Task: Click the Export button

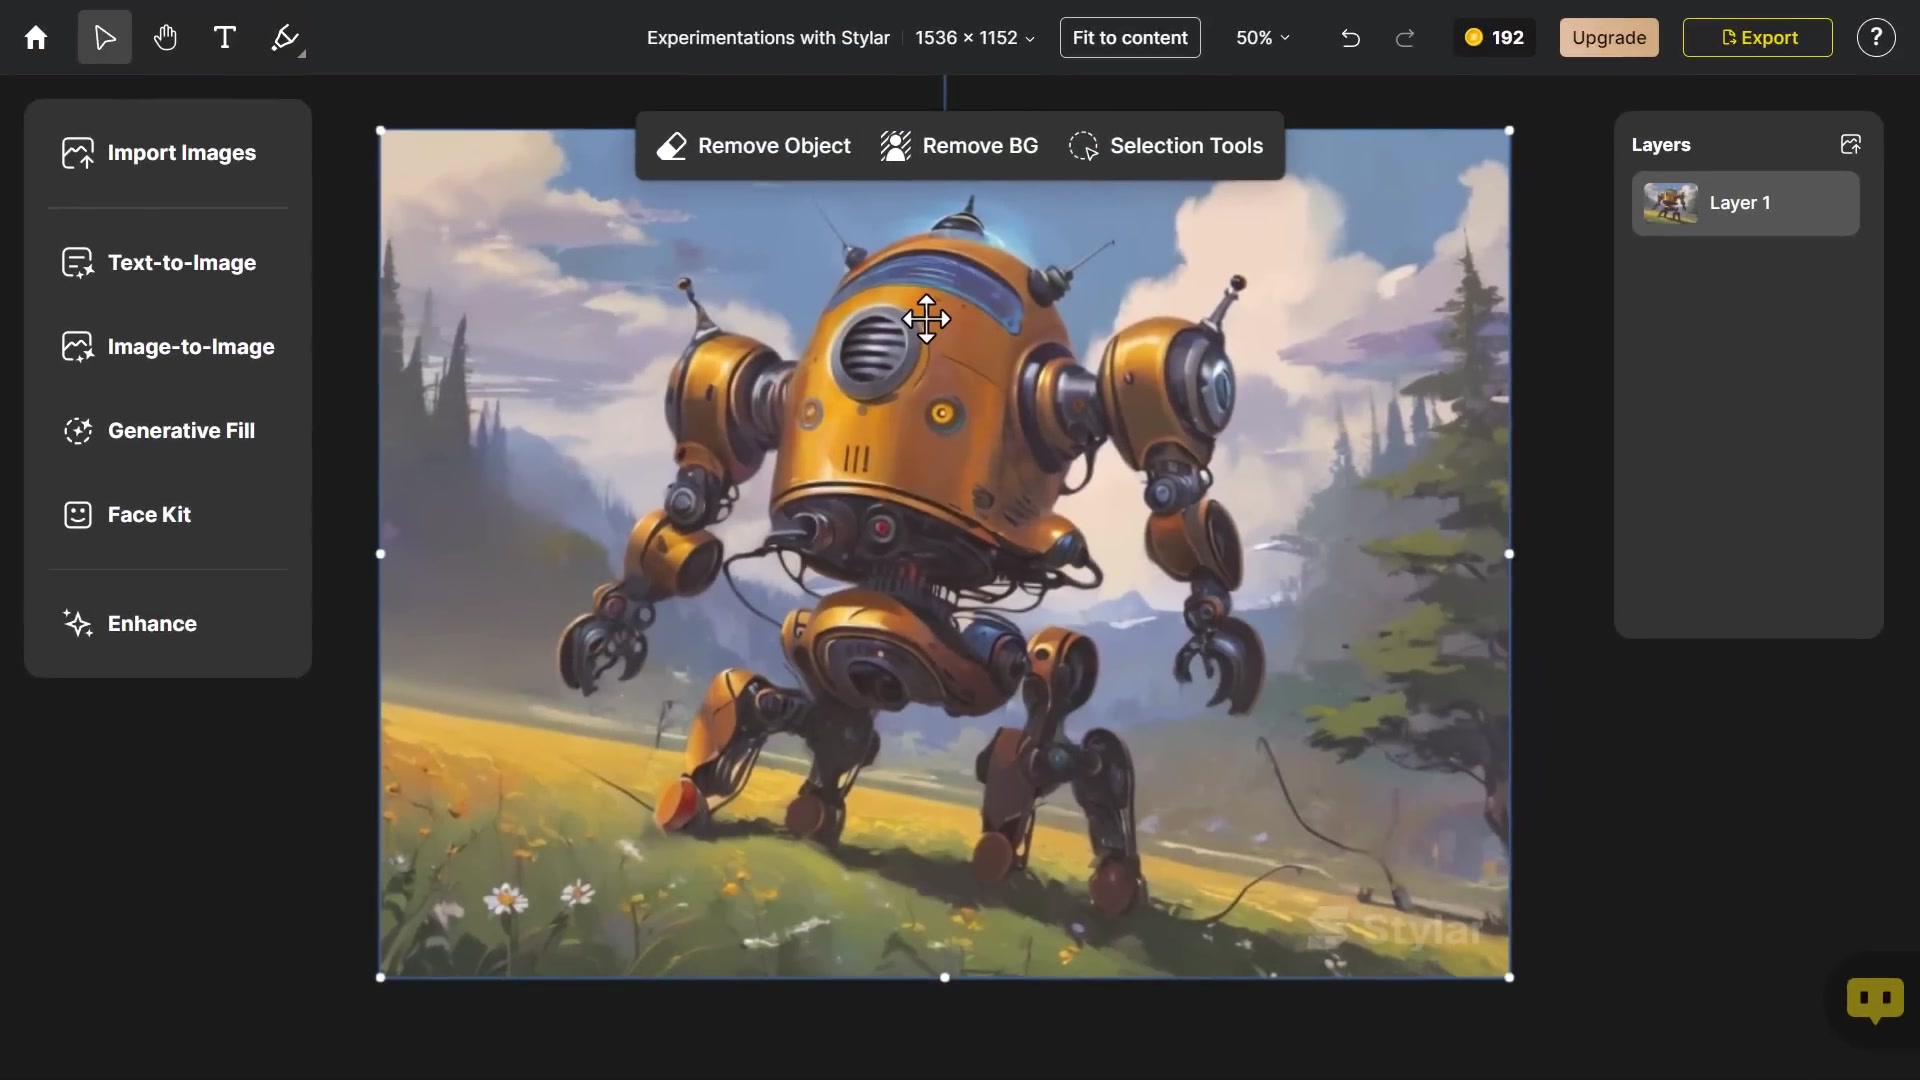Action: click(x=1758, y=38)
